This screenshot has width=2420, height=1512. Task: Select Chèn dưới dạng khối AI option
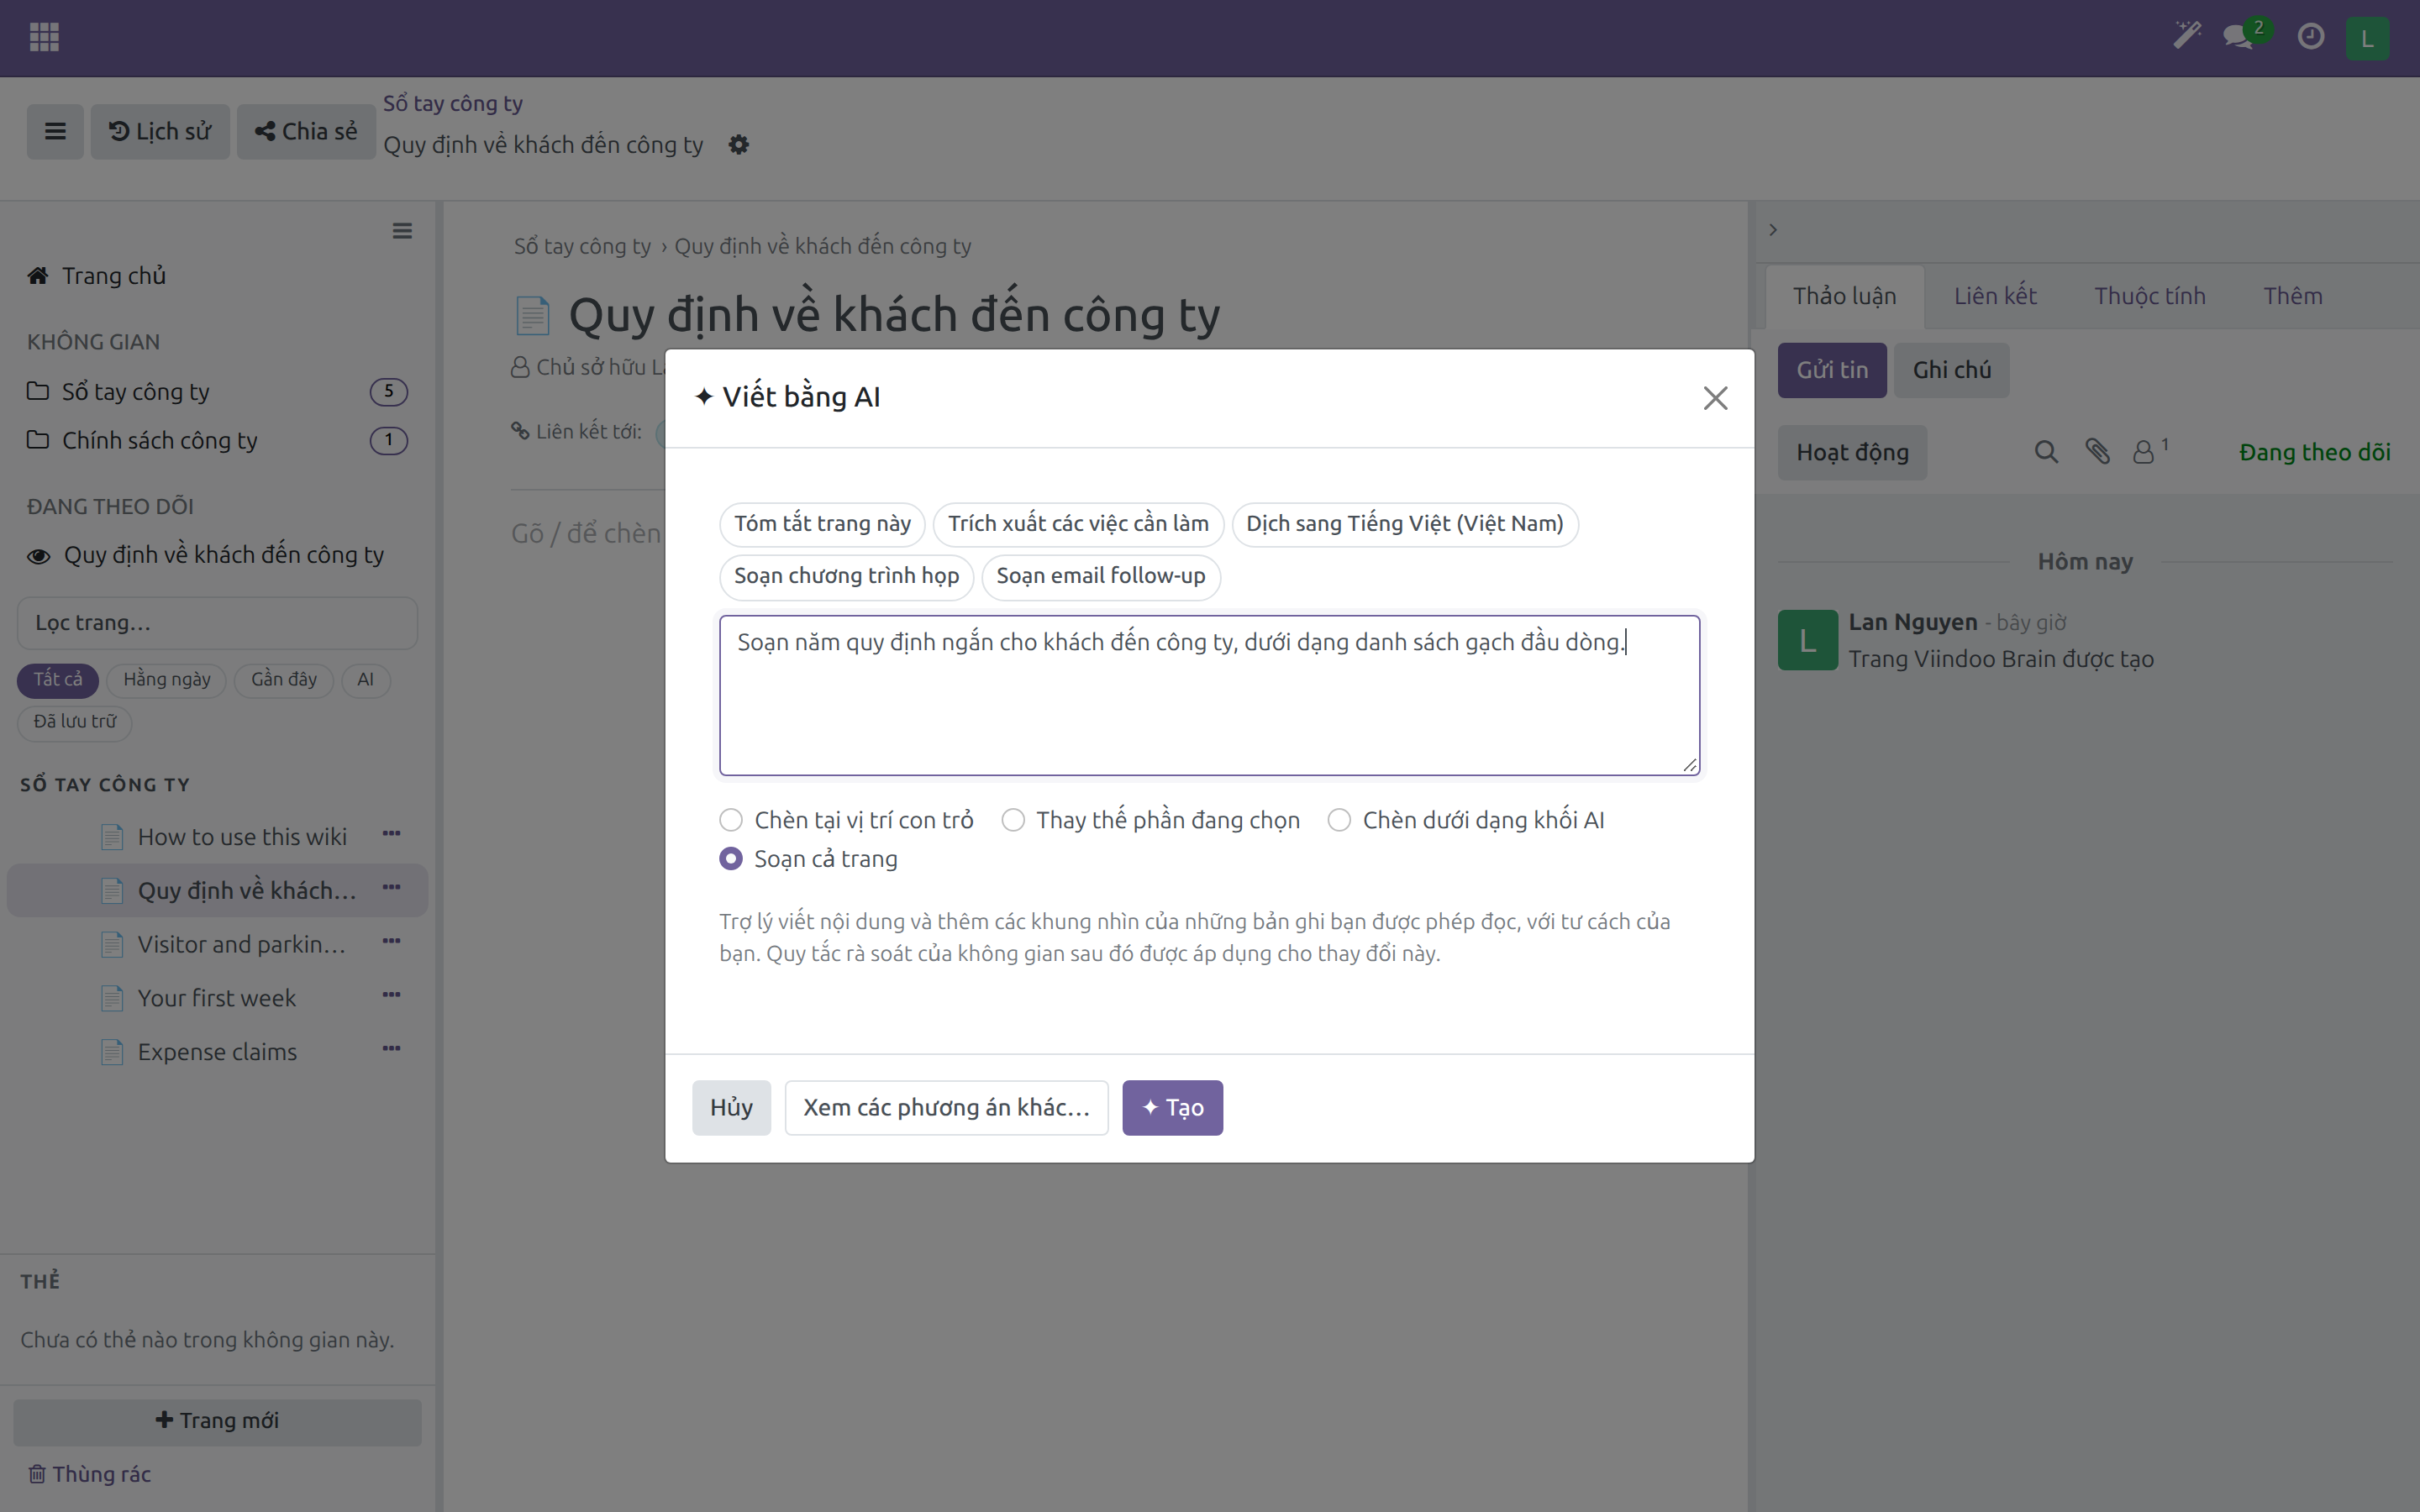(1339, 820)
